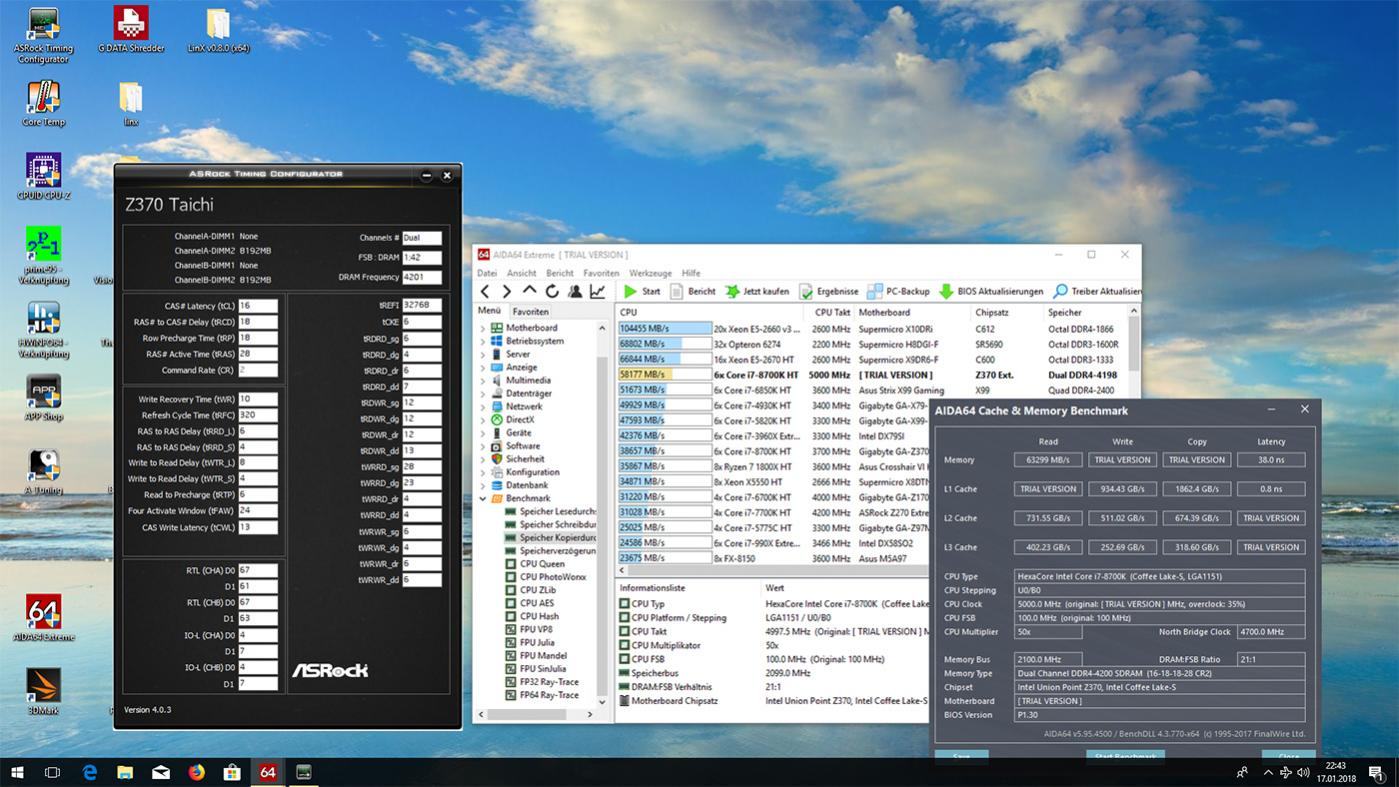Click the tREFI value field
Screen dimensions: 1399x787
point(421,305)
